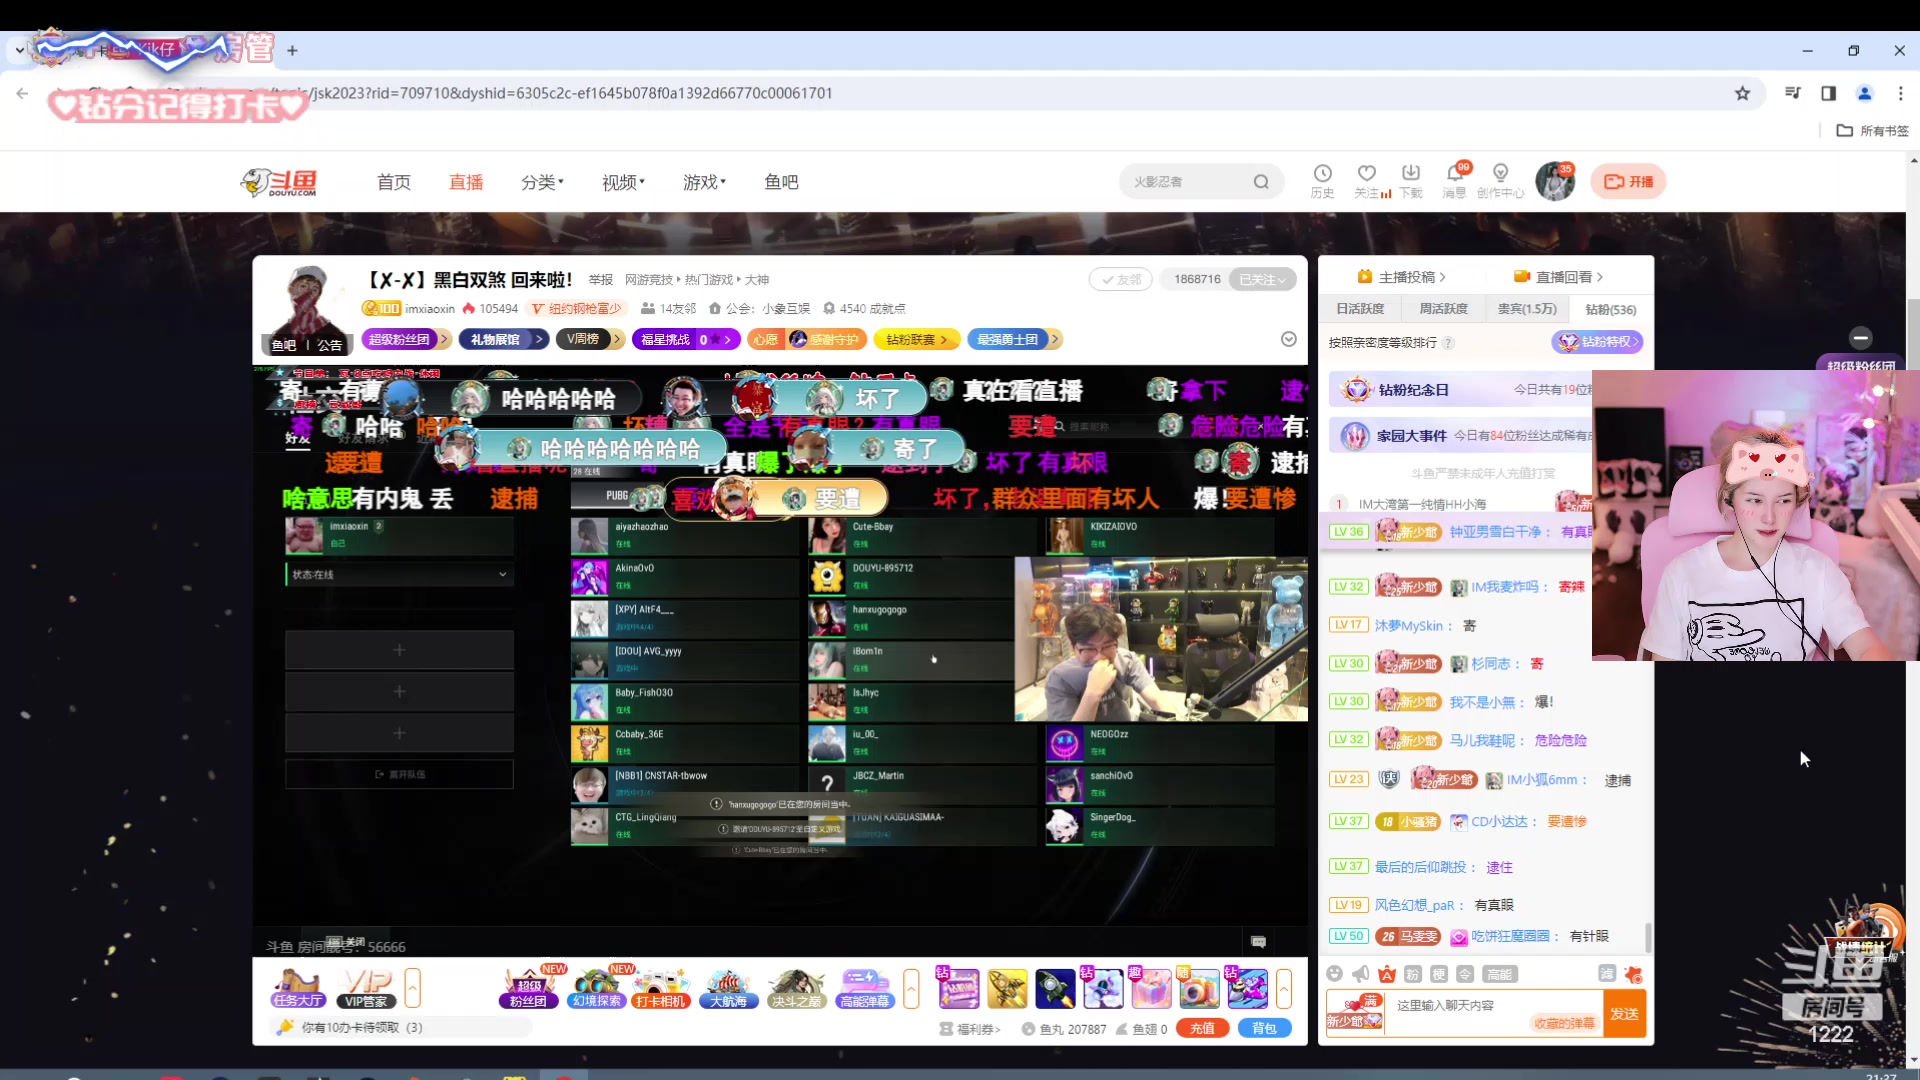Viewport: 1920px width, 1080px height.
Task: Click the megaphone horn icon in chat
Action: click(1360, 974)
